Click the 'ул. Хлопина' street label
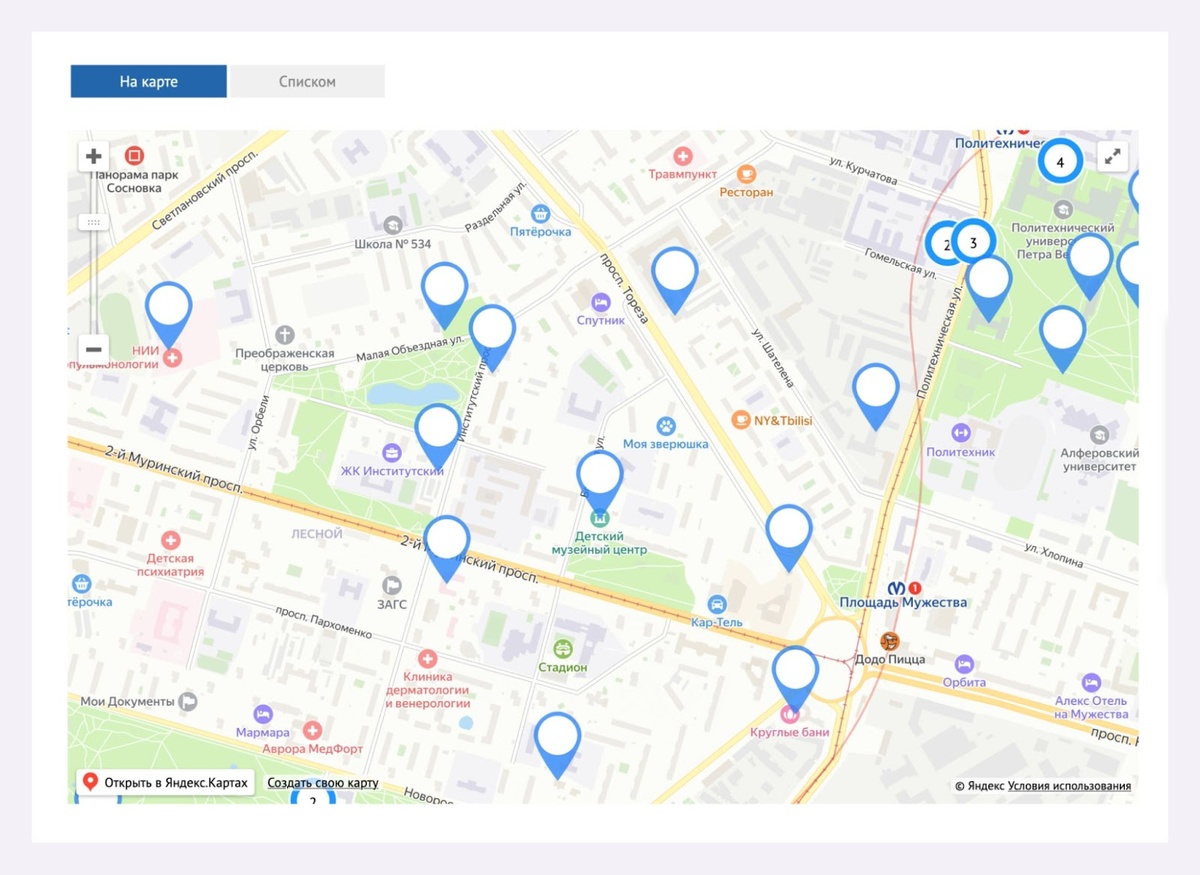 click(x=1053, y=555)
